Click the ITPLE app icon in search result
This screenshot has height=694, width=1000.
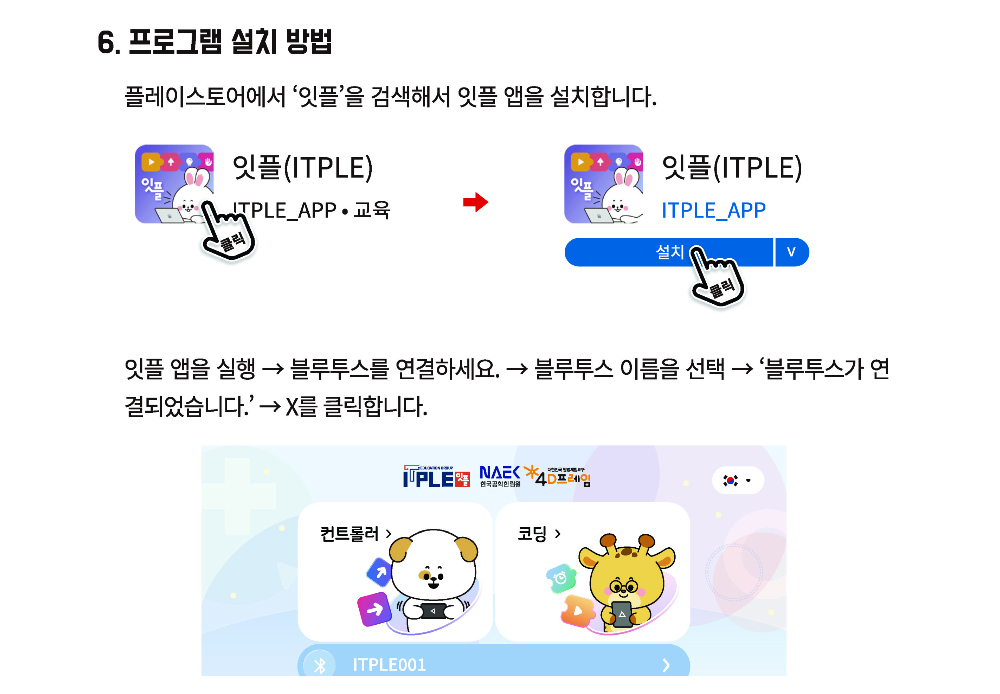pyautogui.click(x=174, y=184)
